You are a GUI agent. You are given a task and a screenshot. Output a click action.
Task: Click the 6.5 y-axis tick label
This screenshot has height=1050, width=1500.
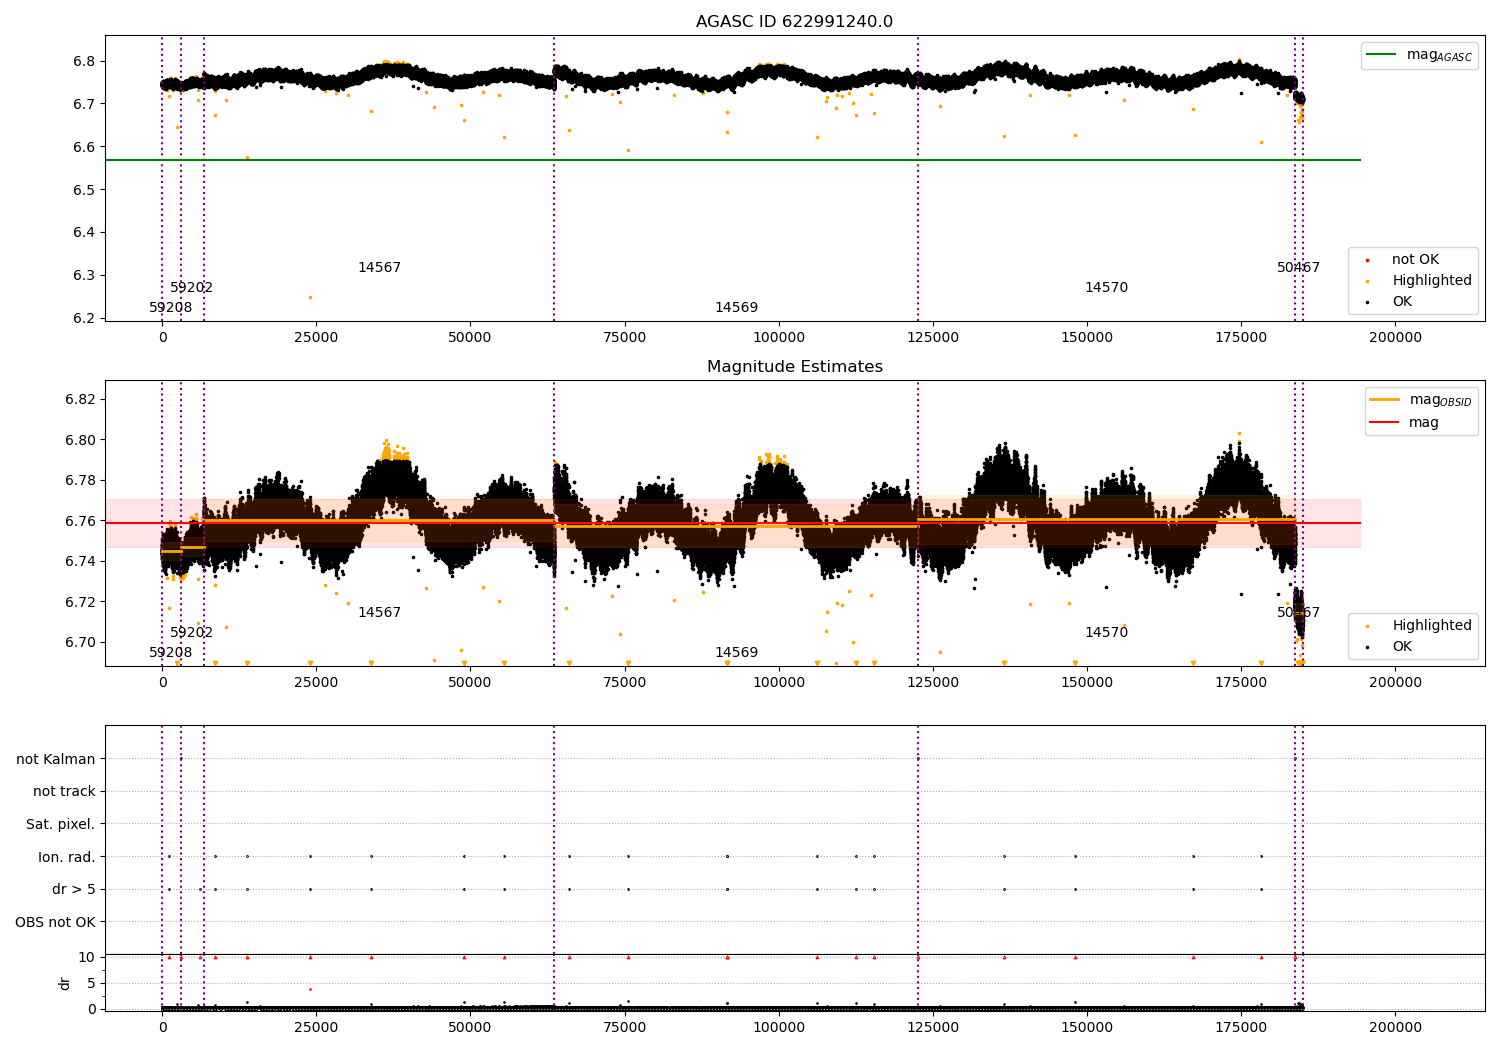(84, 190)
